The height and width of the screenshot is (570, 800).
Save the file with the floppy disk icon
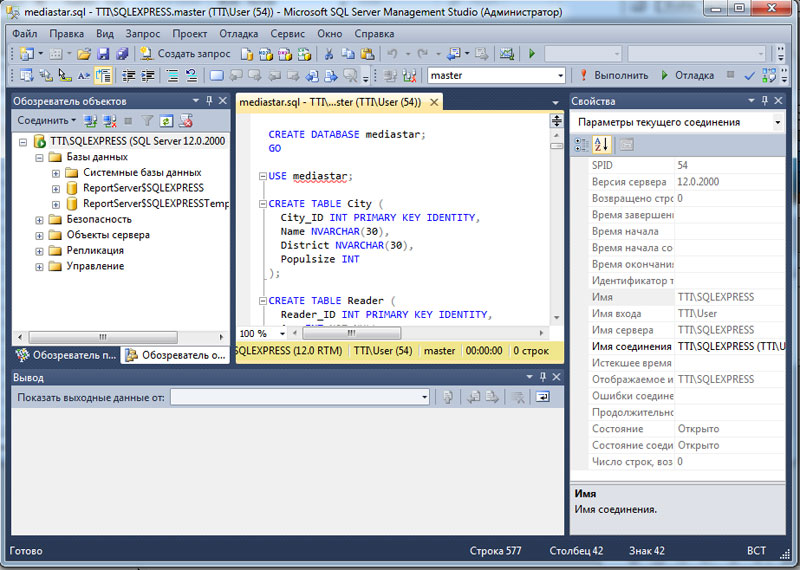click(104, 54)
